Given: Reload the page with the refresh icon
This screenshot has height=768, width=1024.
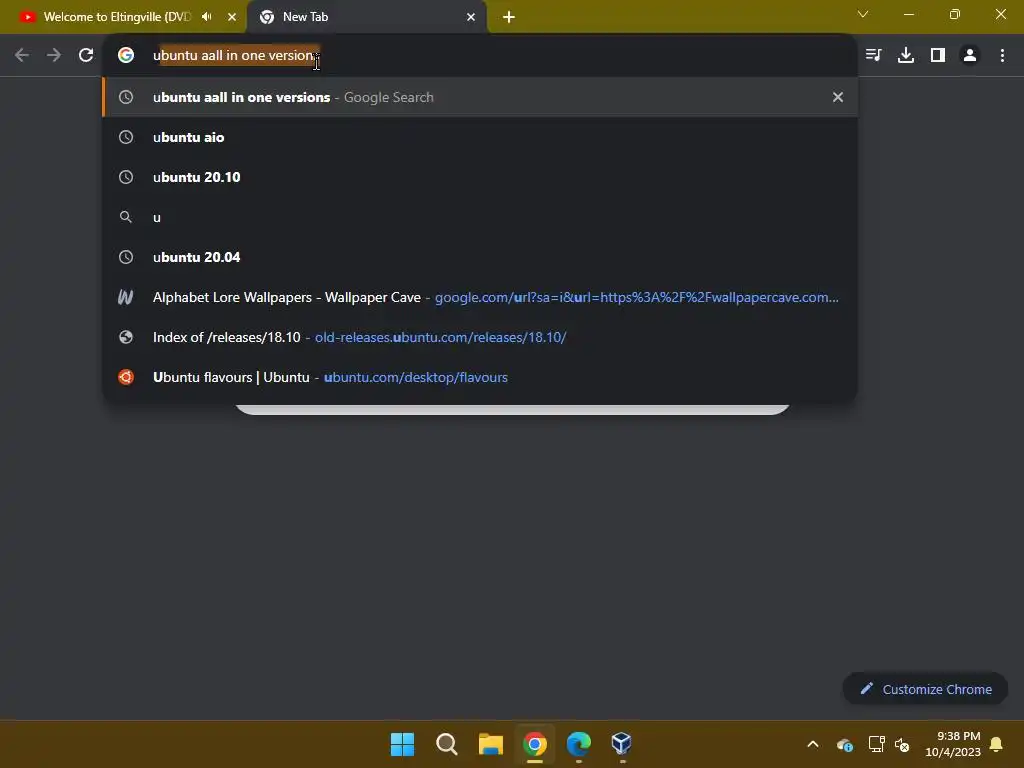Looking at the screenshot, I should [x=86, y=55].
